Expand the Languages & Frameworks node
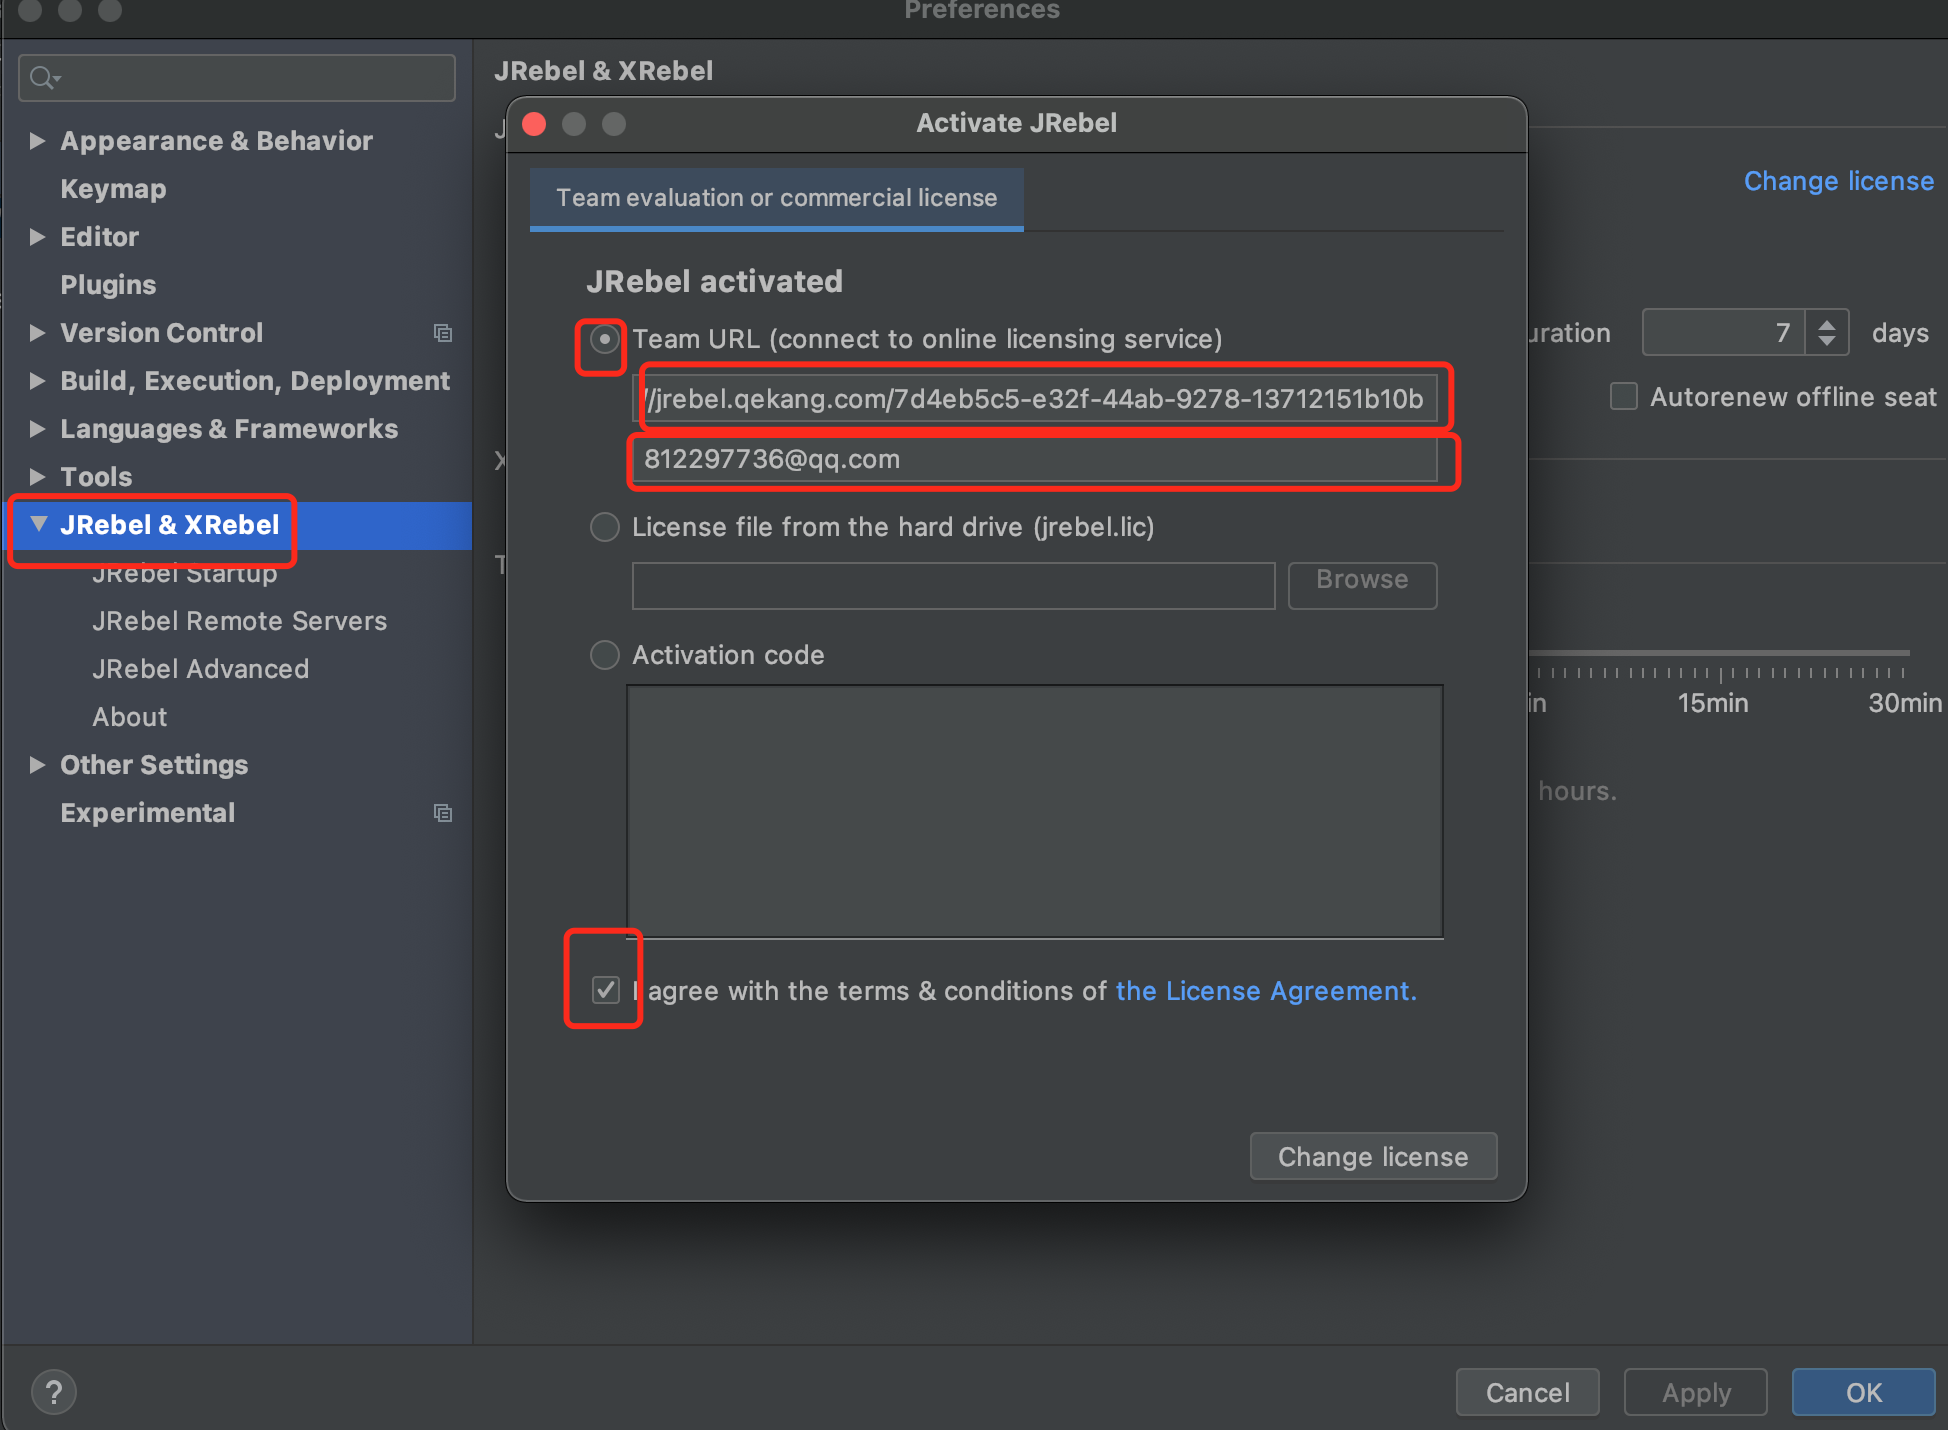Screen dimensions: 1948x1430 coord(37,429)
